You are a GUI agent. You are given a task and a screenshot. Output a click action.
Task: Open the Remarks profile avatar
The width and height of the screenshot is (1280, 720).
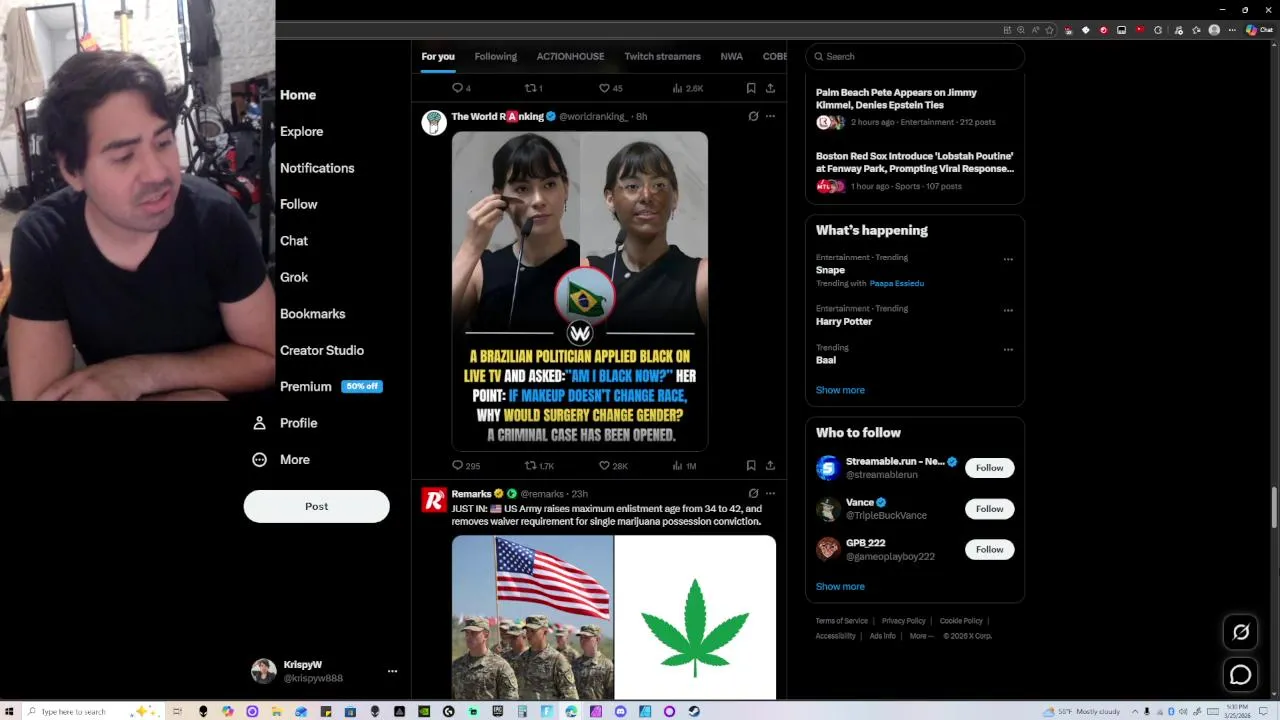click(434, 500)
